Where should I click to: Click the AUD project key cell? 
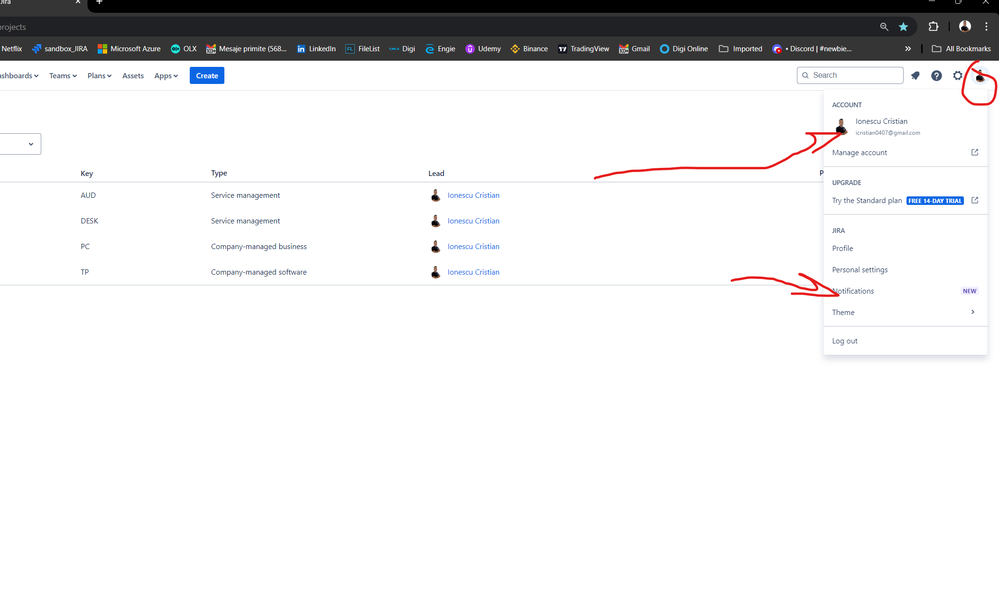88,196
